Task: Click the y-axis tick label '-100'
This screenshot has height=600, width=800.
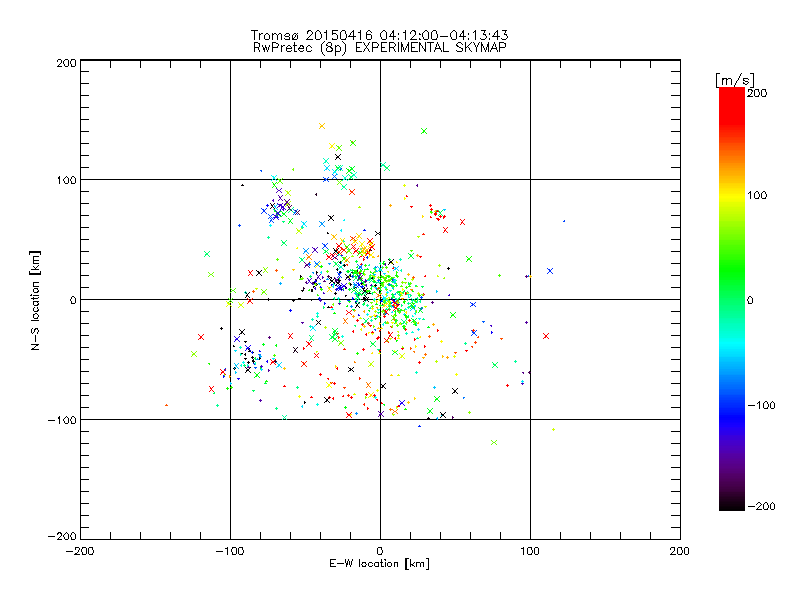Action: (62, 420)
